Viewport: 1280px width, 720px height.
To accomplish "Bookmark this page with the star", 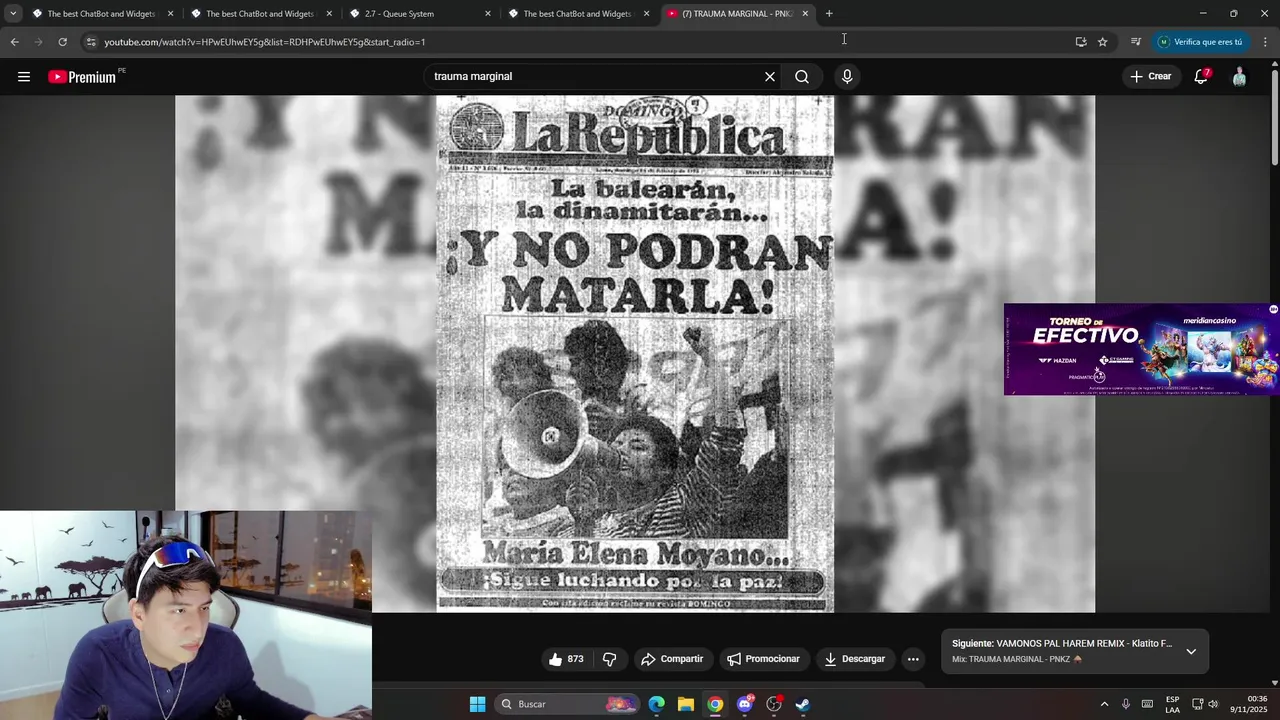I will coord(1103,42).
